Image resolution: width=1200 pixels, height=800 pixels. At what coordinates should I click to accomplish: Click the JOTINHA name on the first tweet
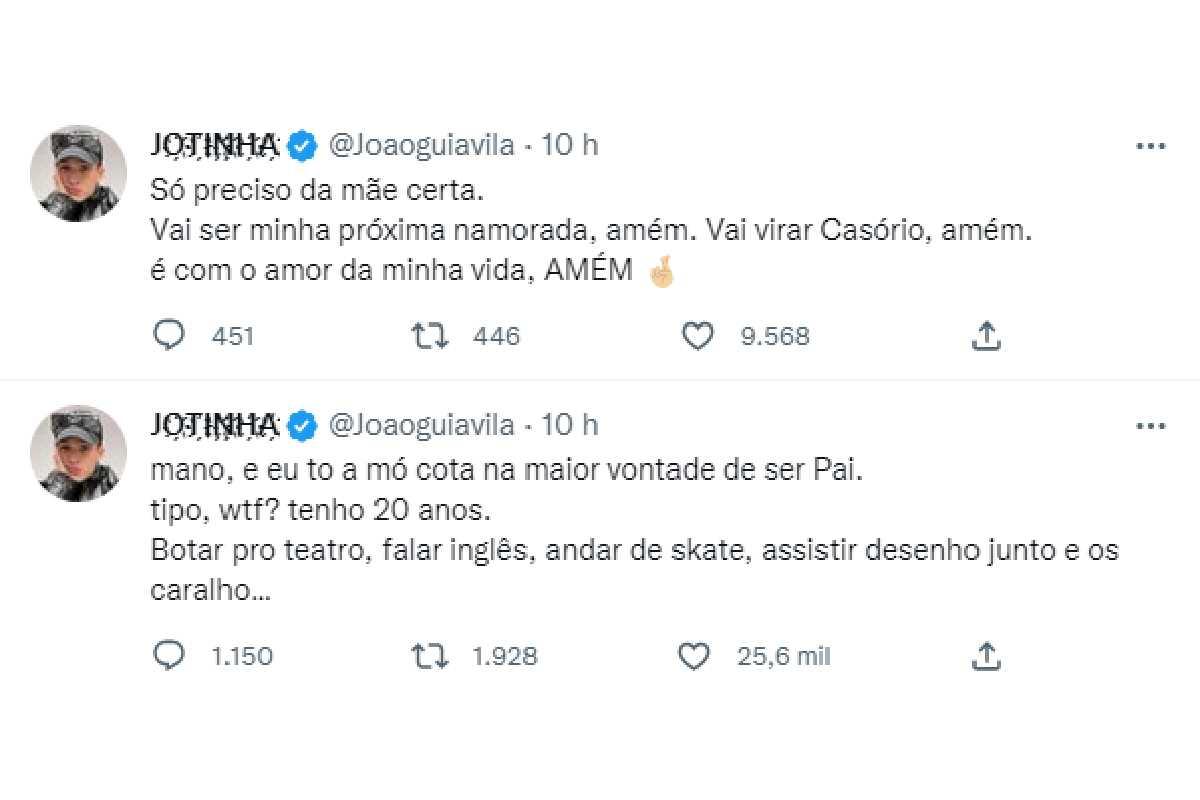click(213, 146)
